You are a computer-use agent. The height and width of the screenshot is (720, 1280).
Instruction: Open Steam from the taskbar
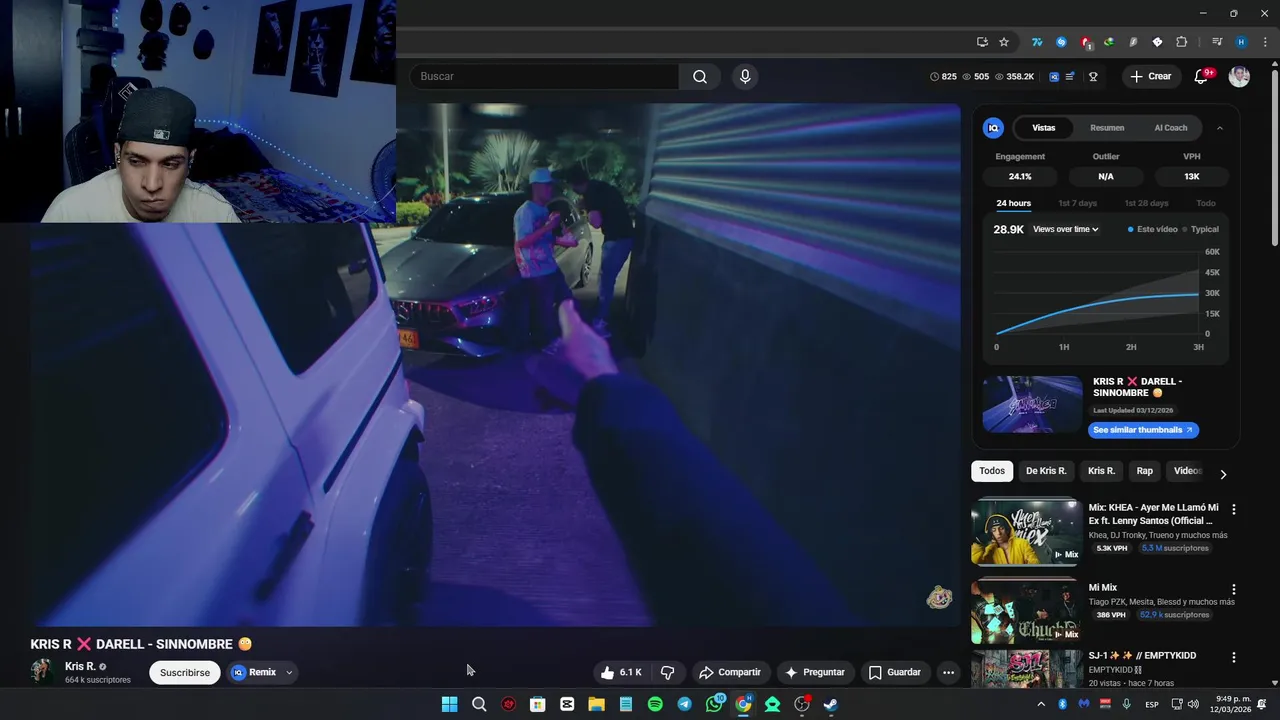click(x=831, y=704)
